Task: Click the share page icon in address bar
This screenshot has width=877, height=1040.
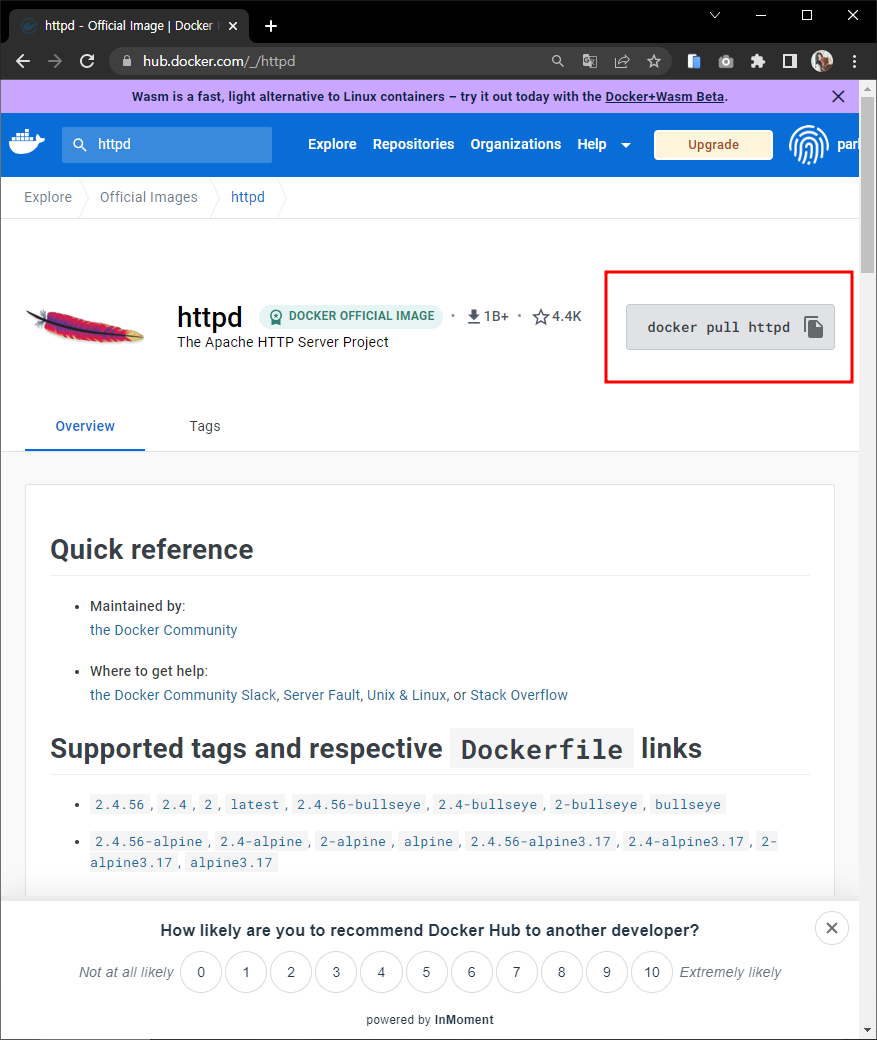Action: click(x=622, y=61)
